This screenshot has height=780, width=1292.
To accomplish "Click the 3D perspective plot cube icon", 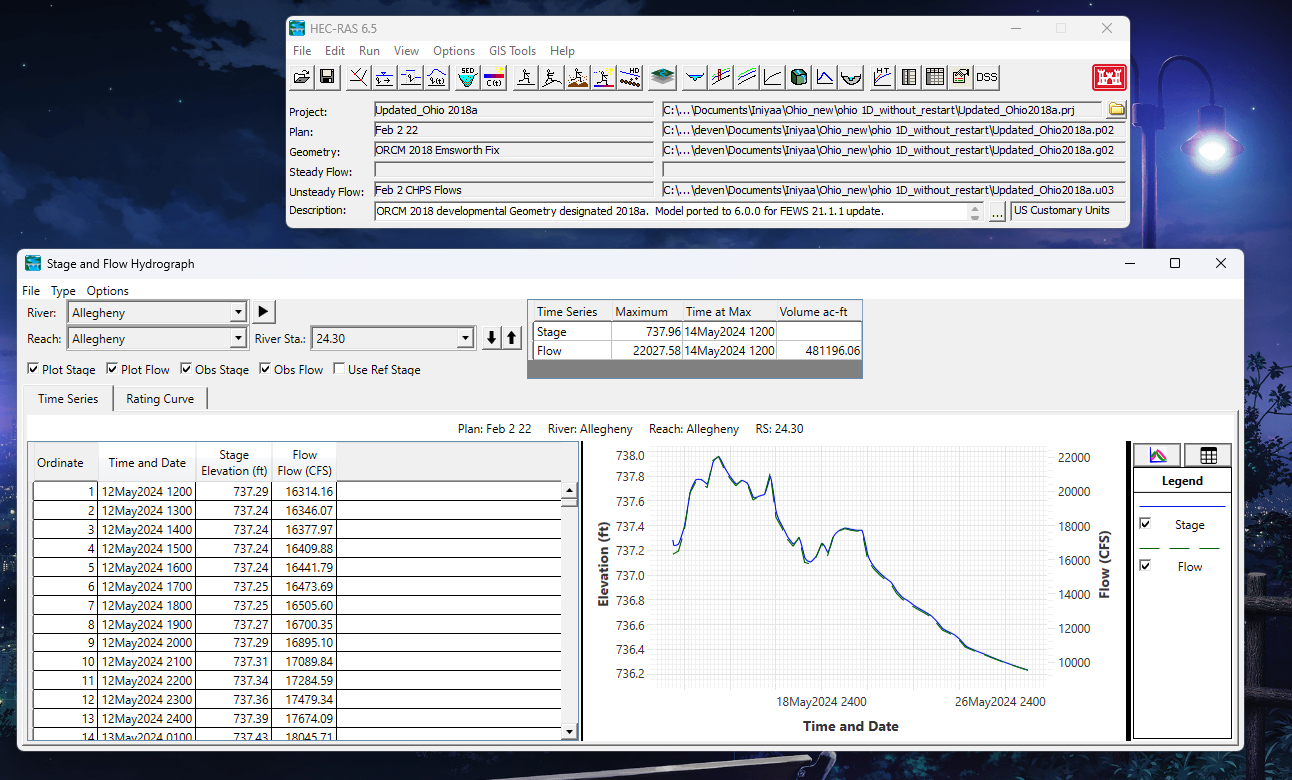I will [x=799, y=77].
